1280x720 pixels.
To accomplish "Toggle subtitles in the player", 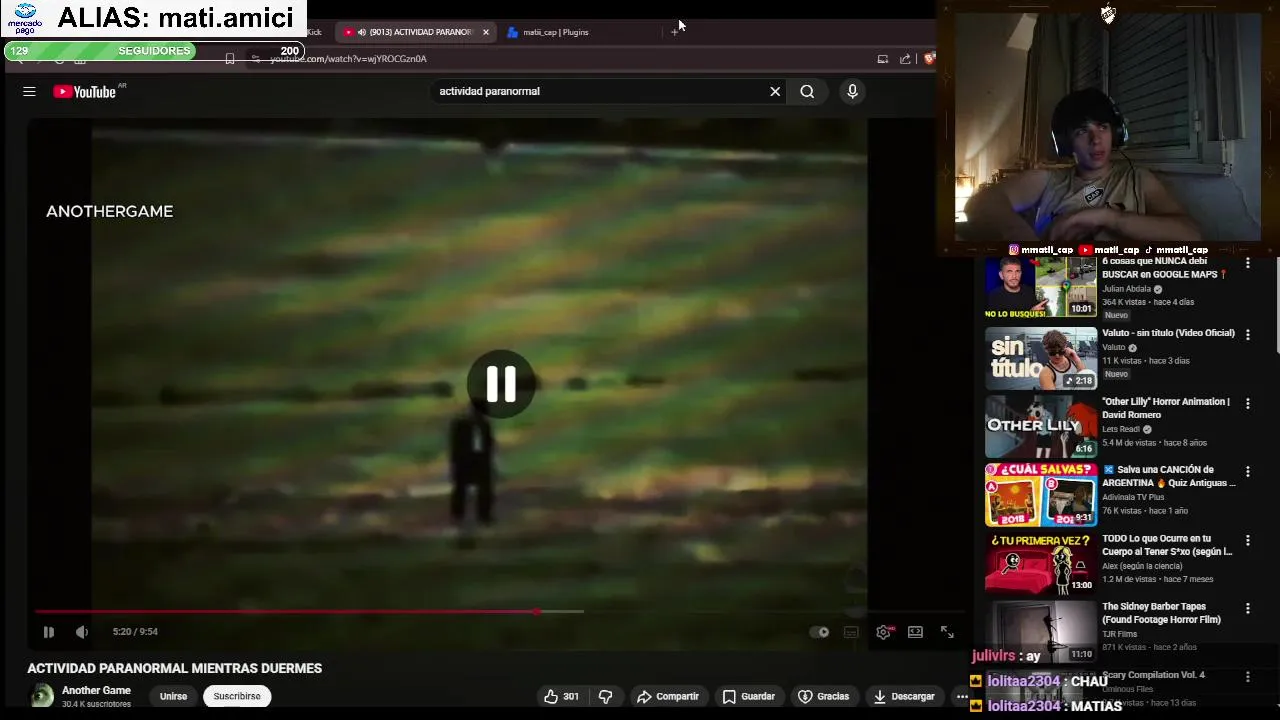I will click(x=851, y=632).
